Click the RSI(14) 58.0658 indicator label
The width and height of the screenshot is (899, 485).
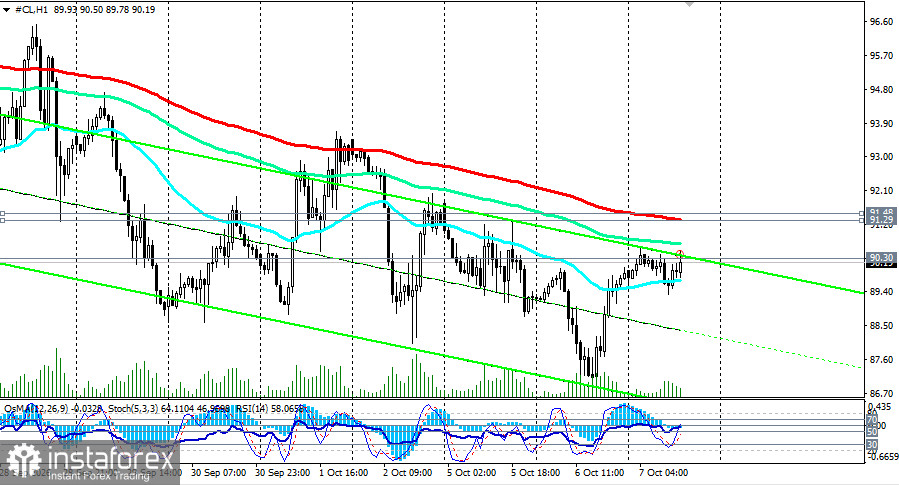272,408
